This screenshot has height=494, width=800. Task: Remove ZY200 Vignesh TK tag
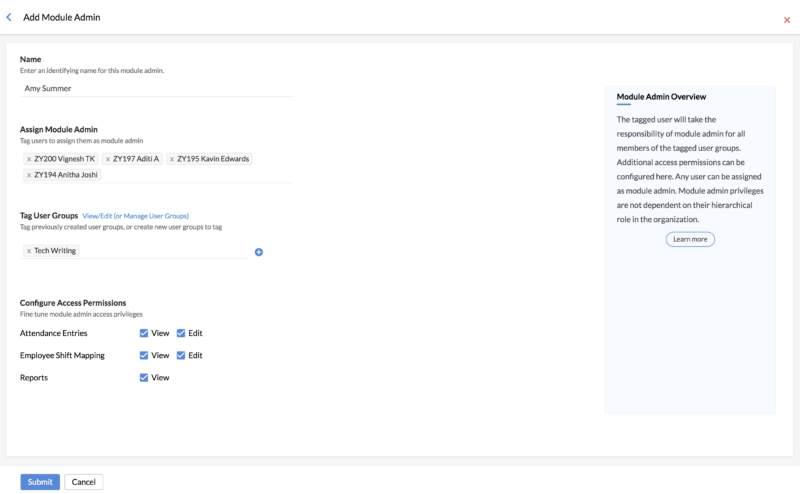click(x=29, y=159)
